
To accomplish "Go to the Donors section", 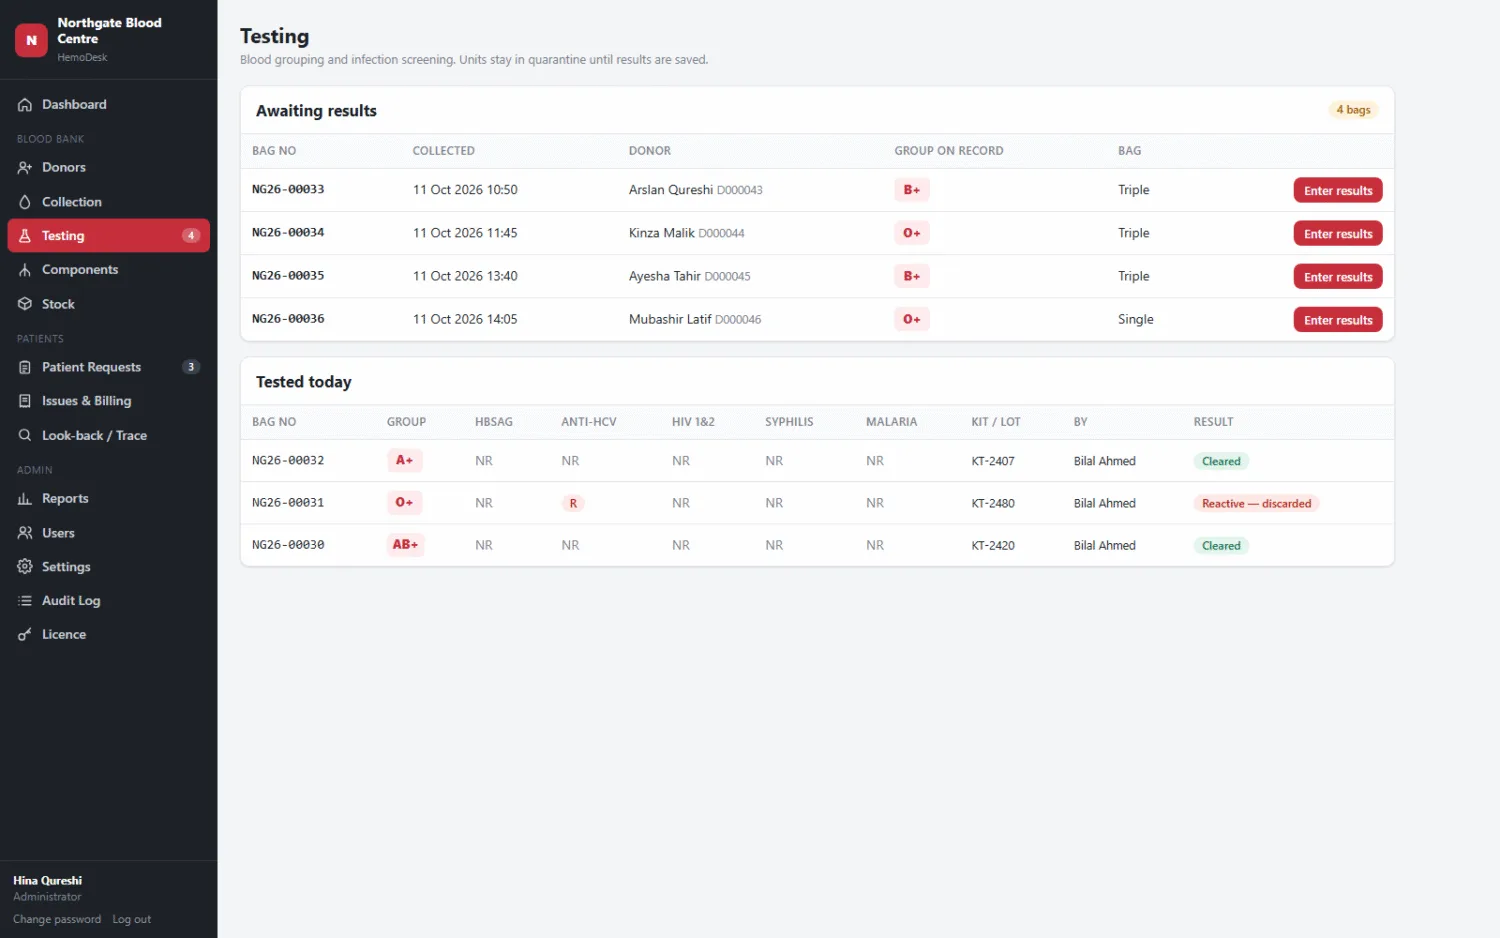I will click(108, 168).
